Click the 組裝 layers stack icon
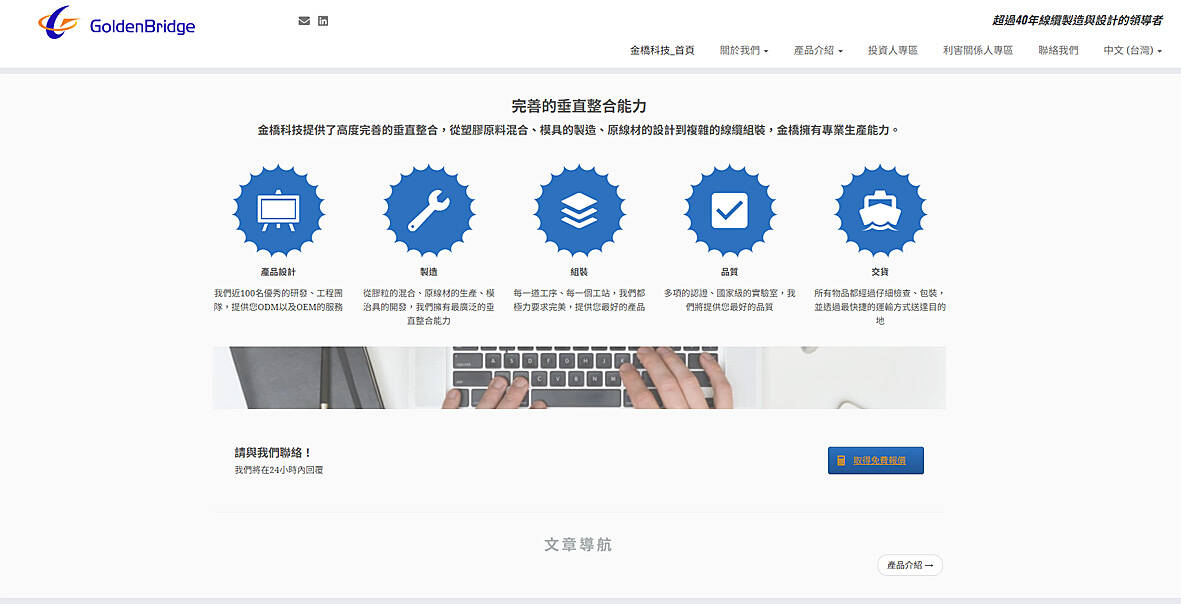The height and width of the screenshot is (604, 1181). coord(579,210)
